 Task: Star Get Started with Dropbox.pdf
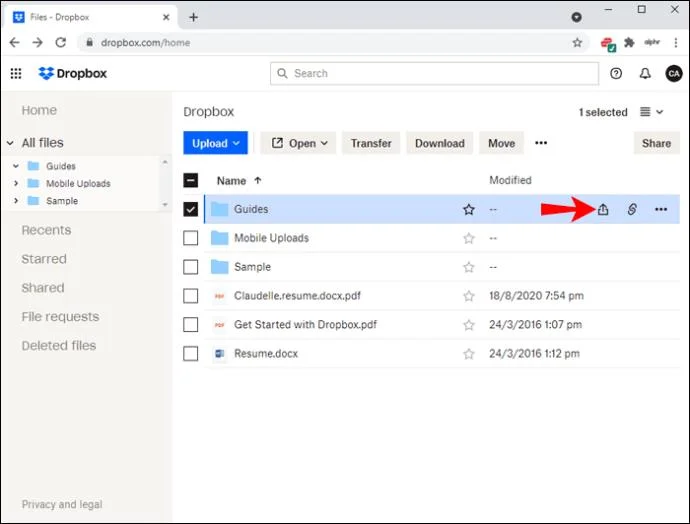coord(469,325)
